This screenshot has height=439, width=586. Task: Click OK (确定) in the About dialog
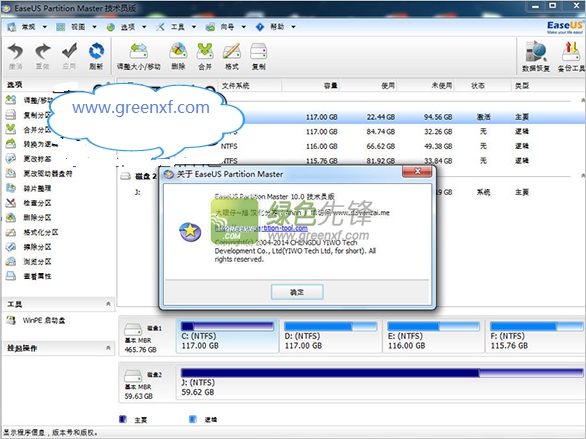point(297,292)
